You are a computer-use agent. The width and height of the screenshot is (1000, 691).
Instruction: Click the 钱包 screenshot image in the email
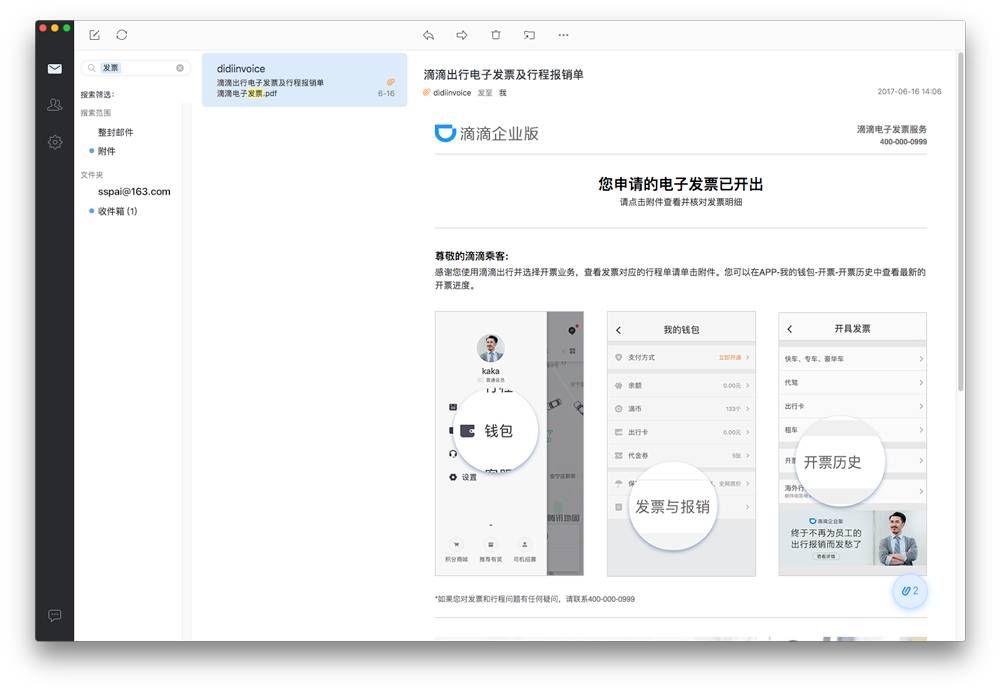click(509, 443)
